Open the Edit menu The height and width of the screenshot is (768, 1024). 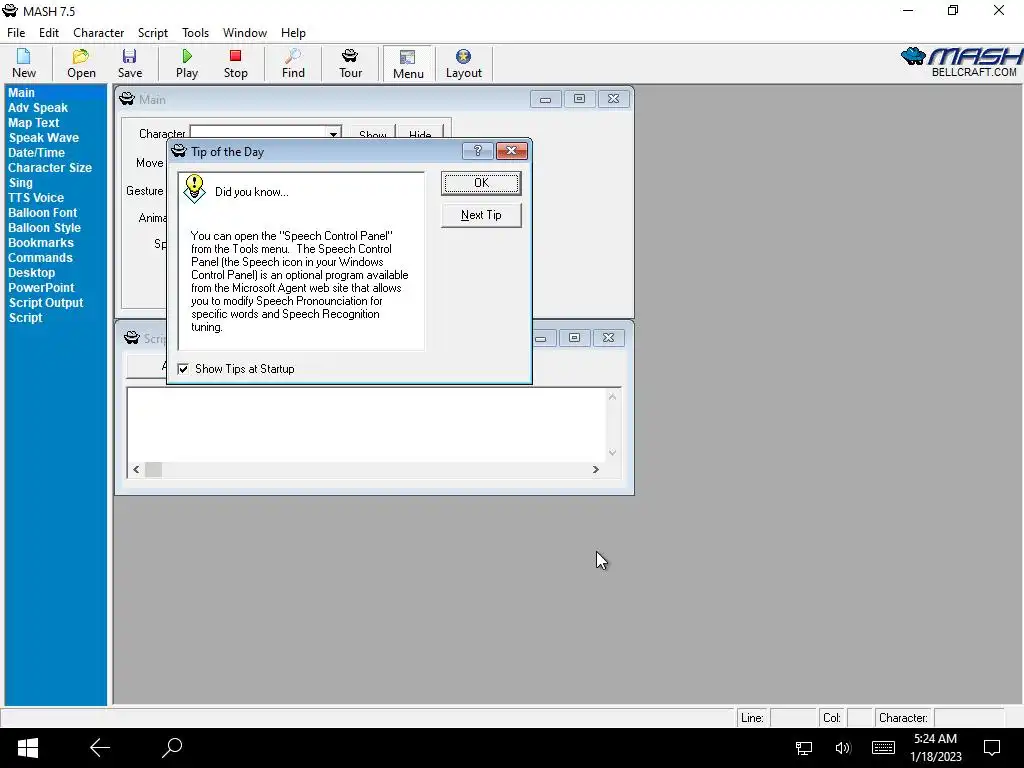coord(49,33)
